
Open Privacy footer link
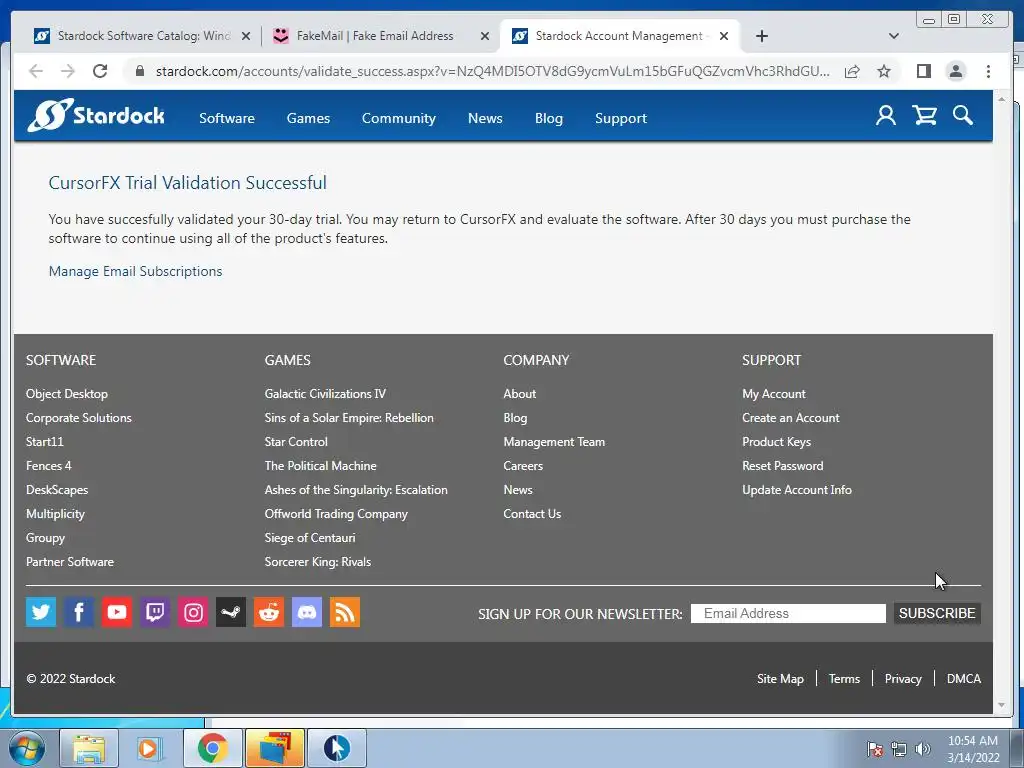903,679
